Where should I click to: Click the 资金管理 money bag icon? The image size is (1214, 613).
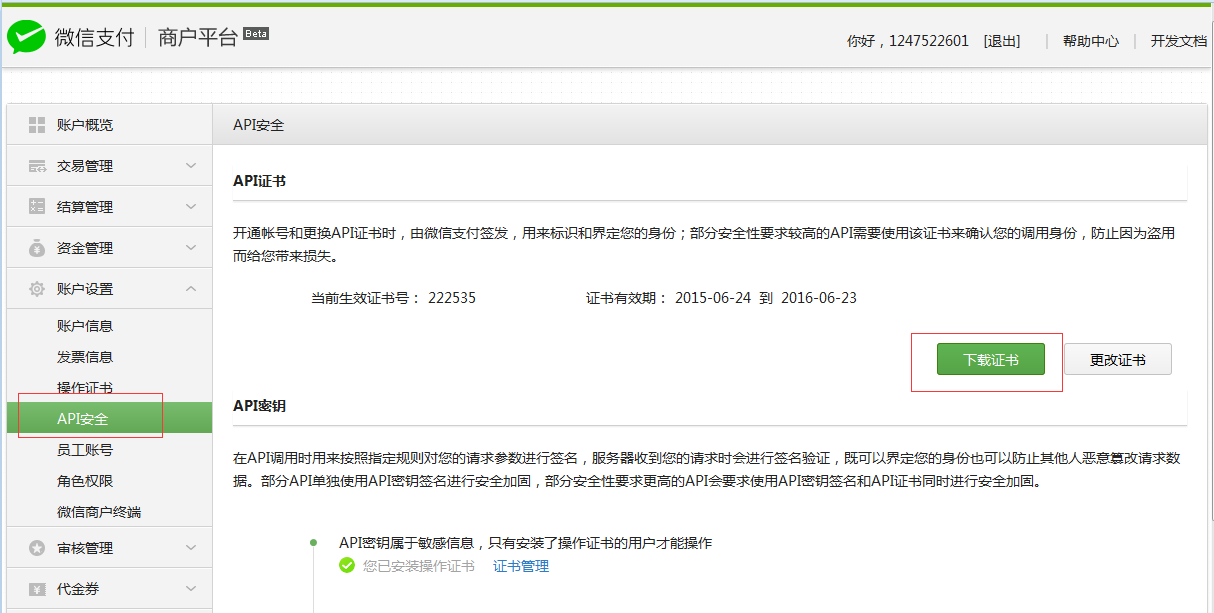click(x=37, y=248)
